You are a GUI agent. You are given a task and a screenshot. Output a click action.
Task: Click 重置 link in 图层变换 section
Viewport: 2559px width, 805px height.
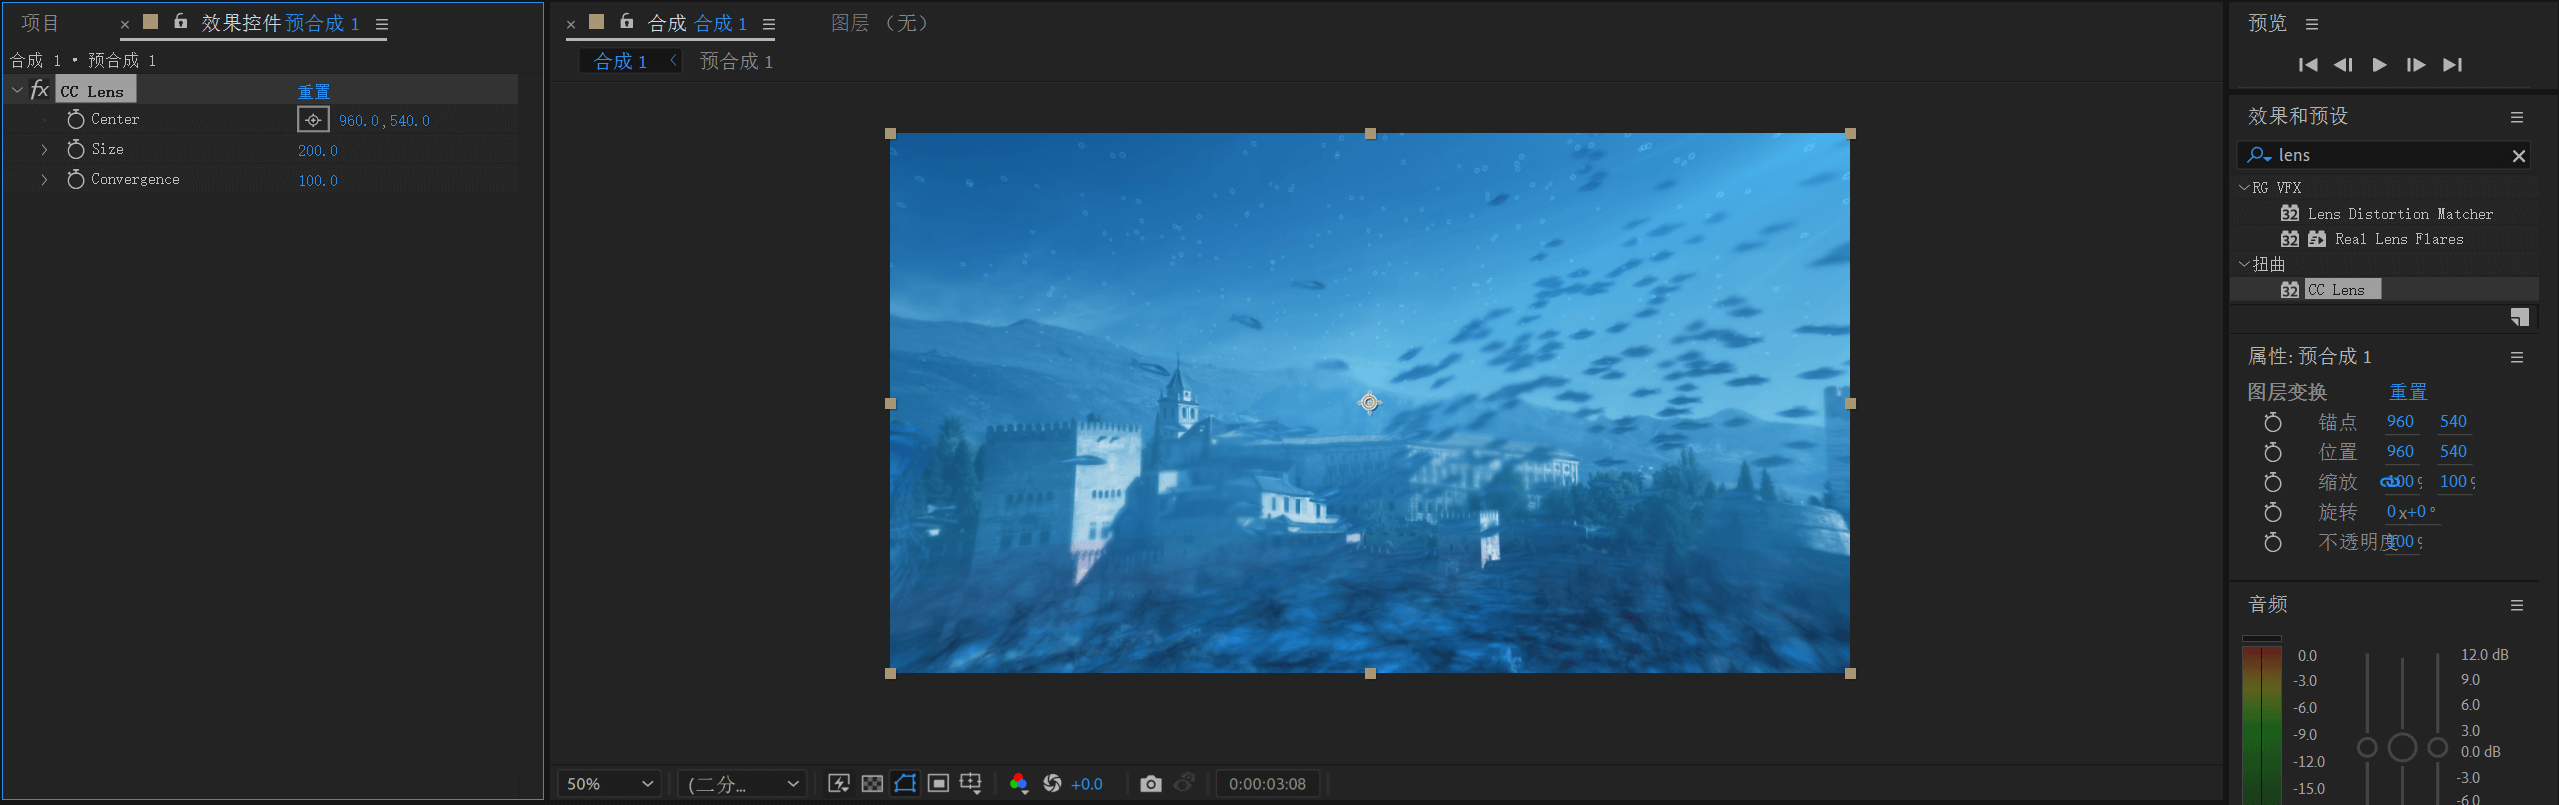2407,392
